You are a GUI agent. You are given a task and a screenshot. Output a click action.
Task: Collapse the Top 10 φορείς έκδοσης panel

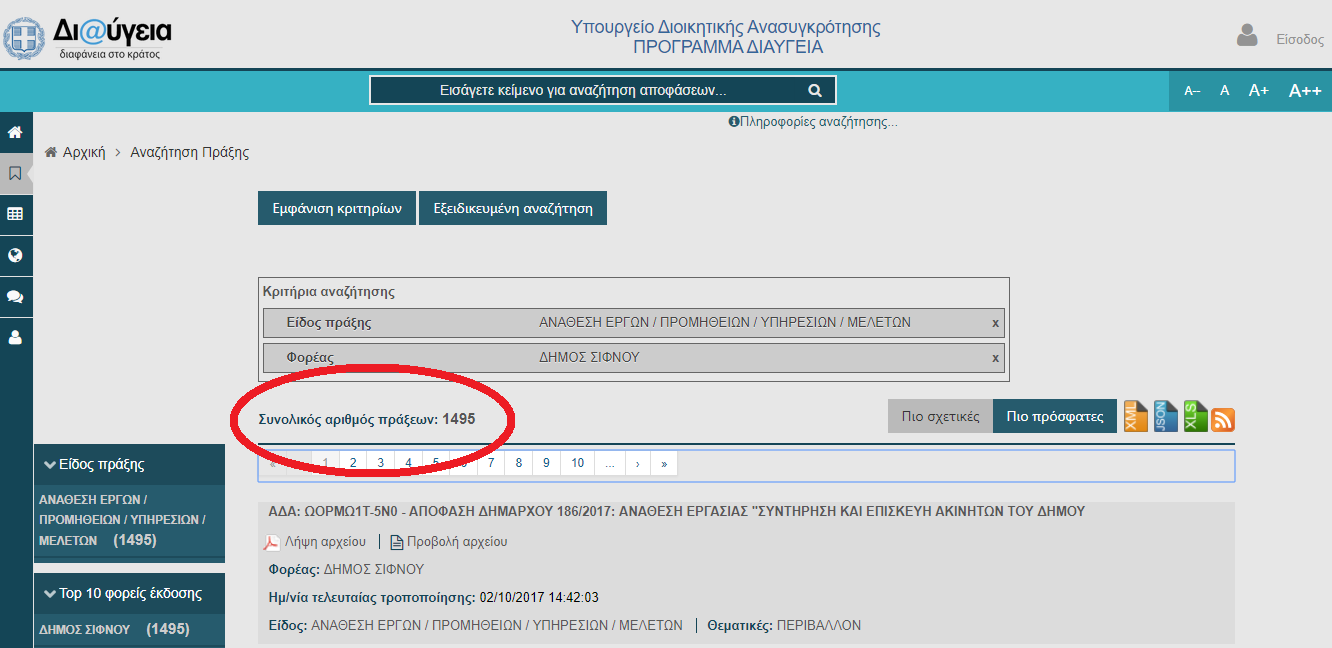coord(50,593)
